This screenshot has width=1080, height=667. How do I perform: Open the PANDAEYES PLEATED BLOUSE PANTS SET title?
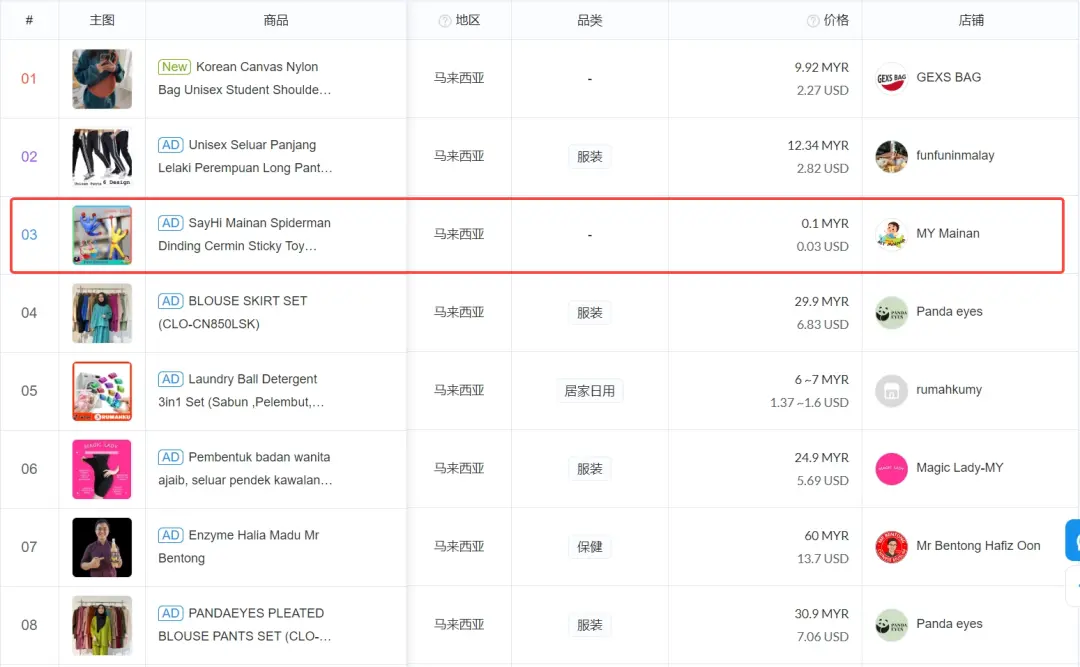[245, 624]
